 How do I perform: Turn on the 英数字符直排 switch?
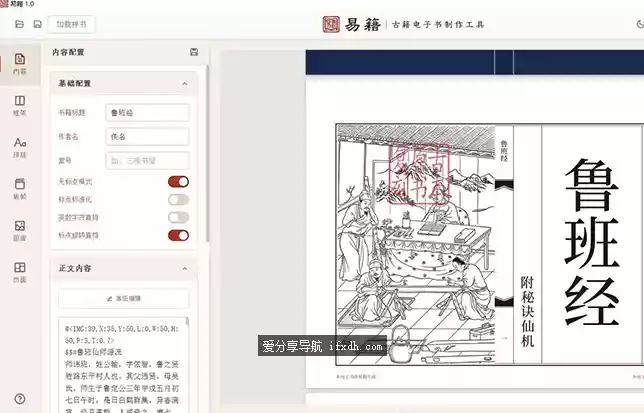coord(178,218)
